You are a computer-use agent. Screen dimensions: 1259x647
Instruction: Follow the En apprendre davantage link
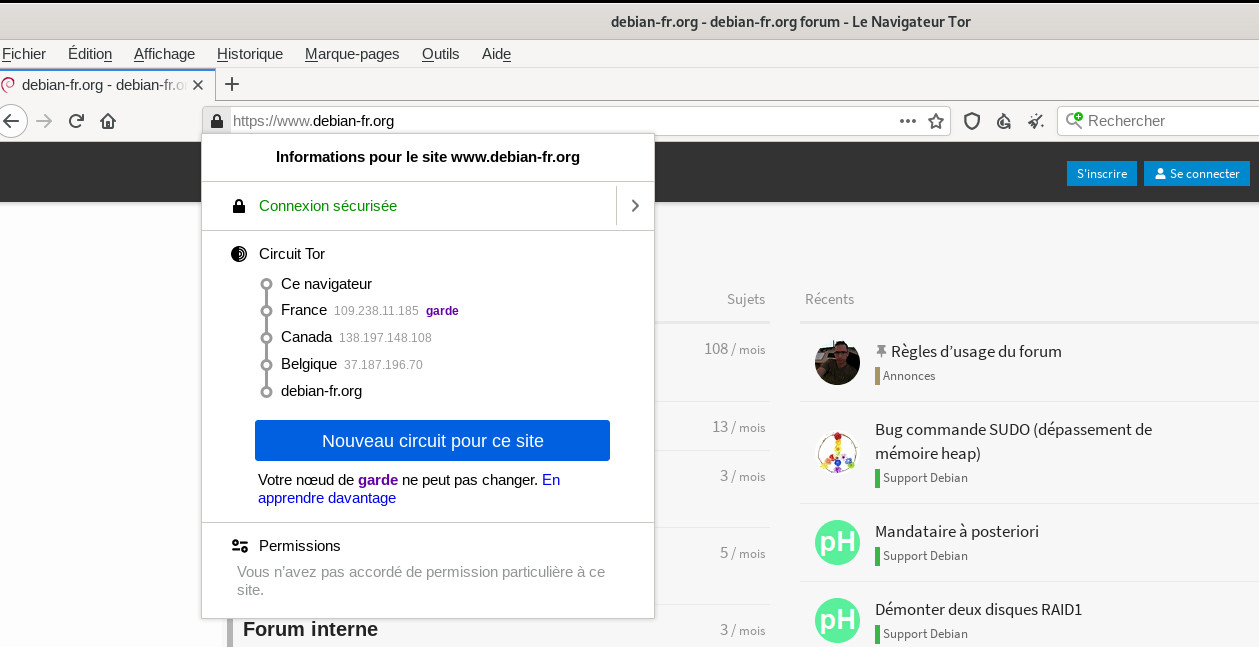point(327,498)
